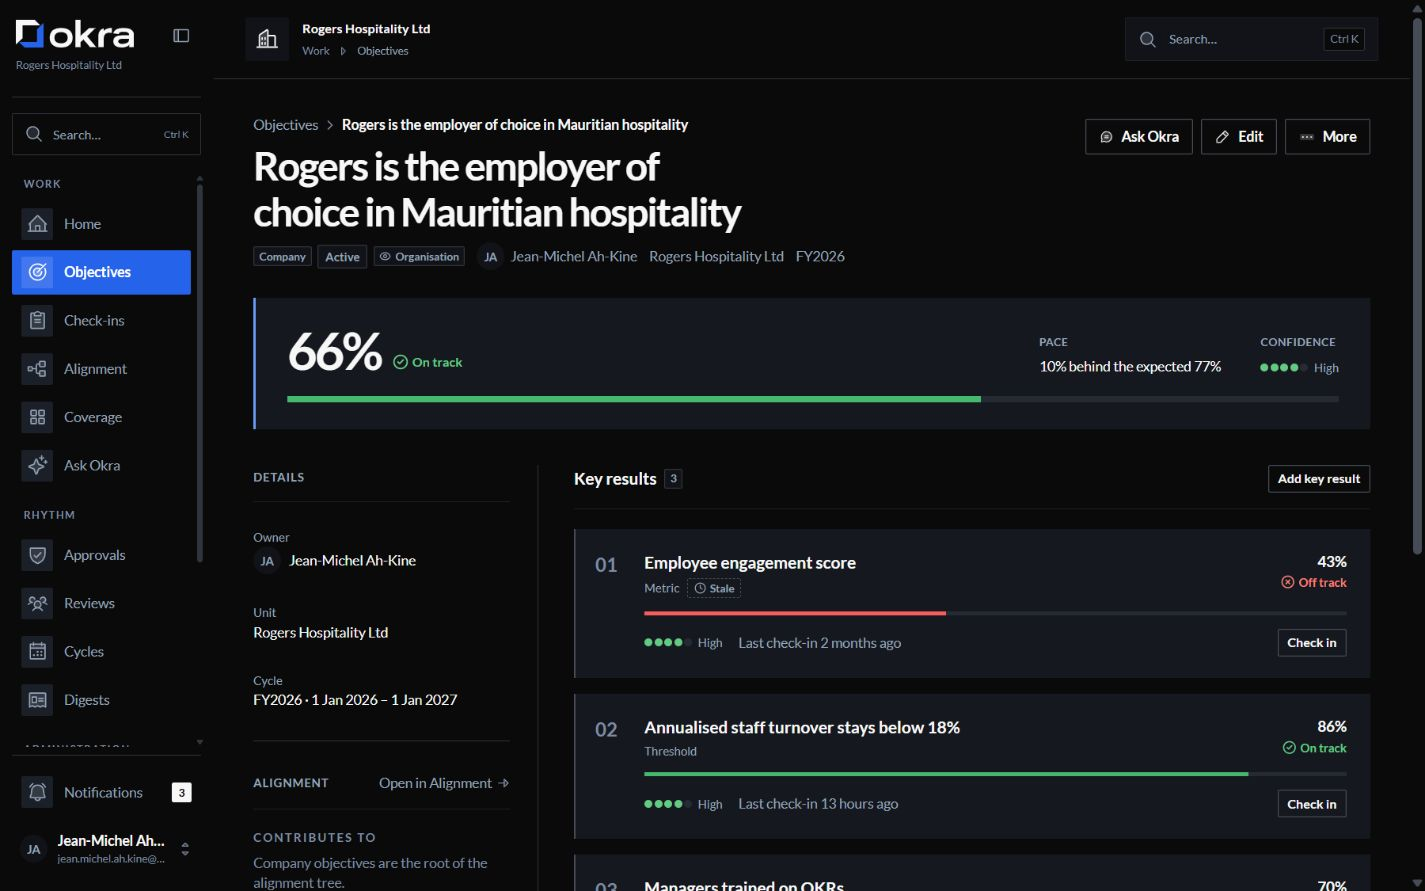Click the Employee engagement score progress bar
This screenshot has width=1425, height=891.
coord(995,613)
